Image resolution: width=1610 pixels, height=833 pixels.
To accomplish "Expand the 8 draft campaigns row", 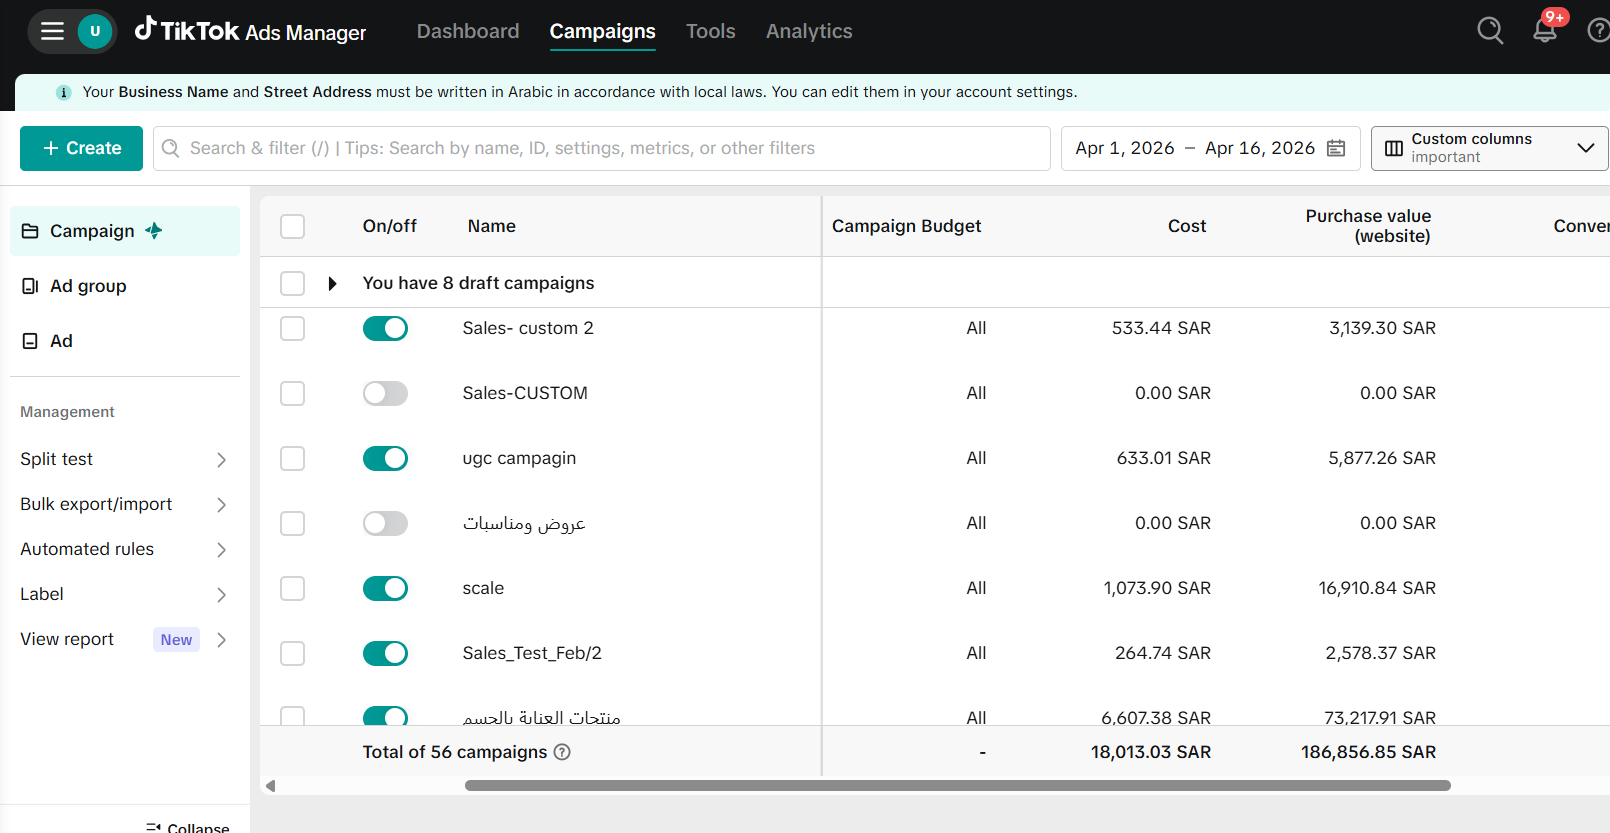I will click(x=332, y=284).
